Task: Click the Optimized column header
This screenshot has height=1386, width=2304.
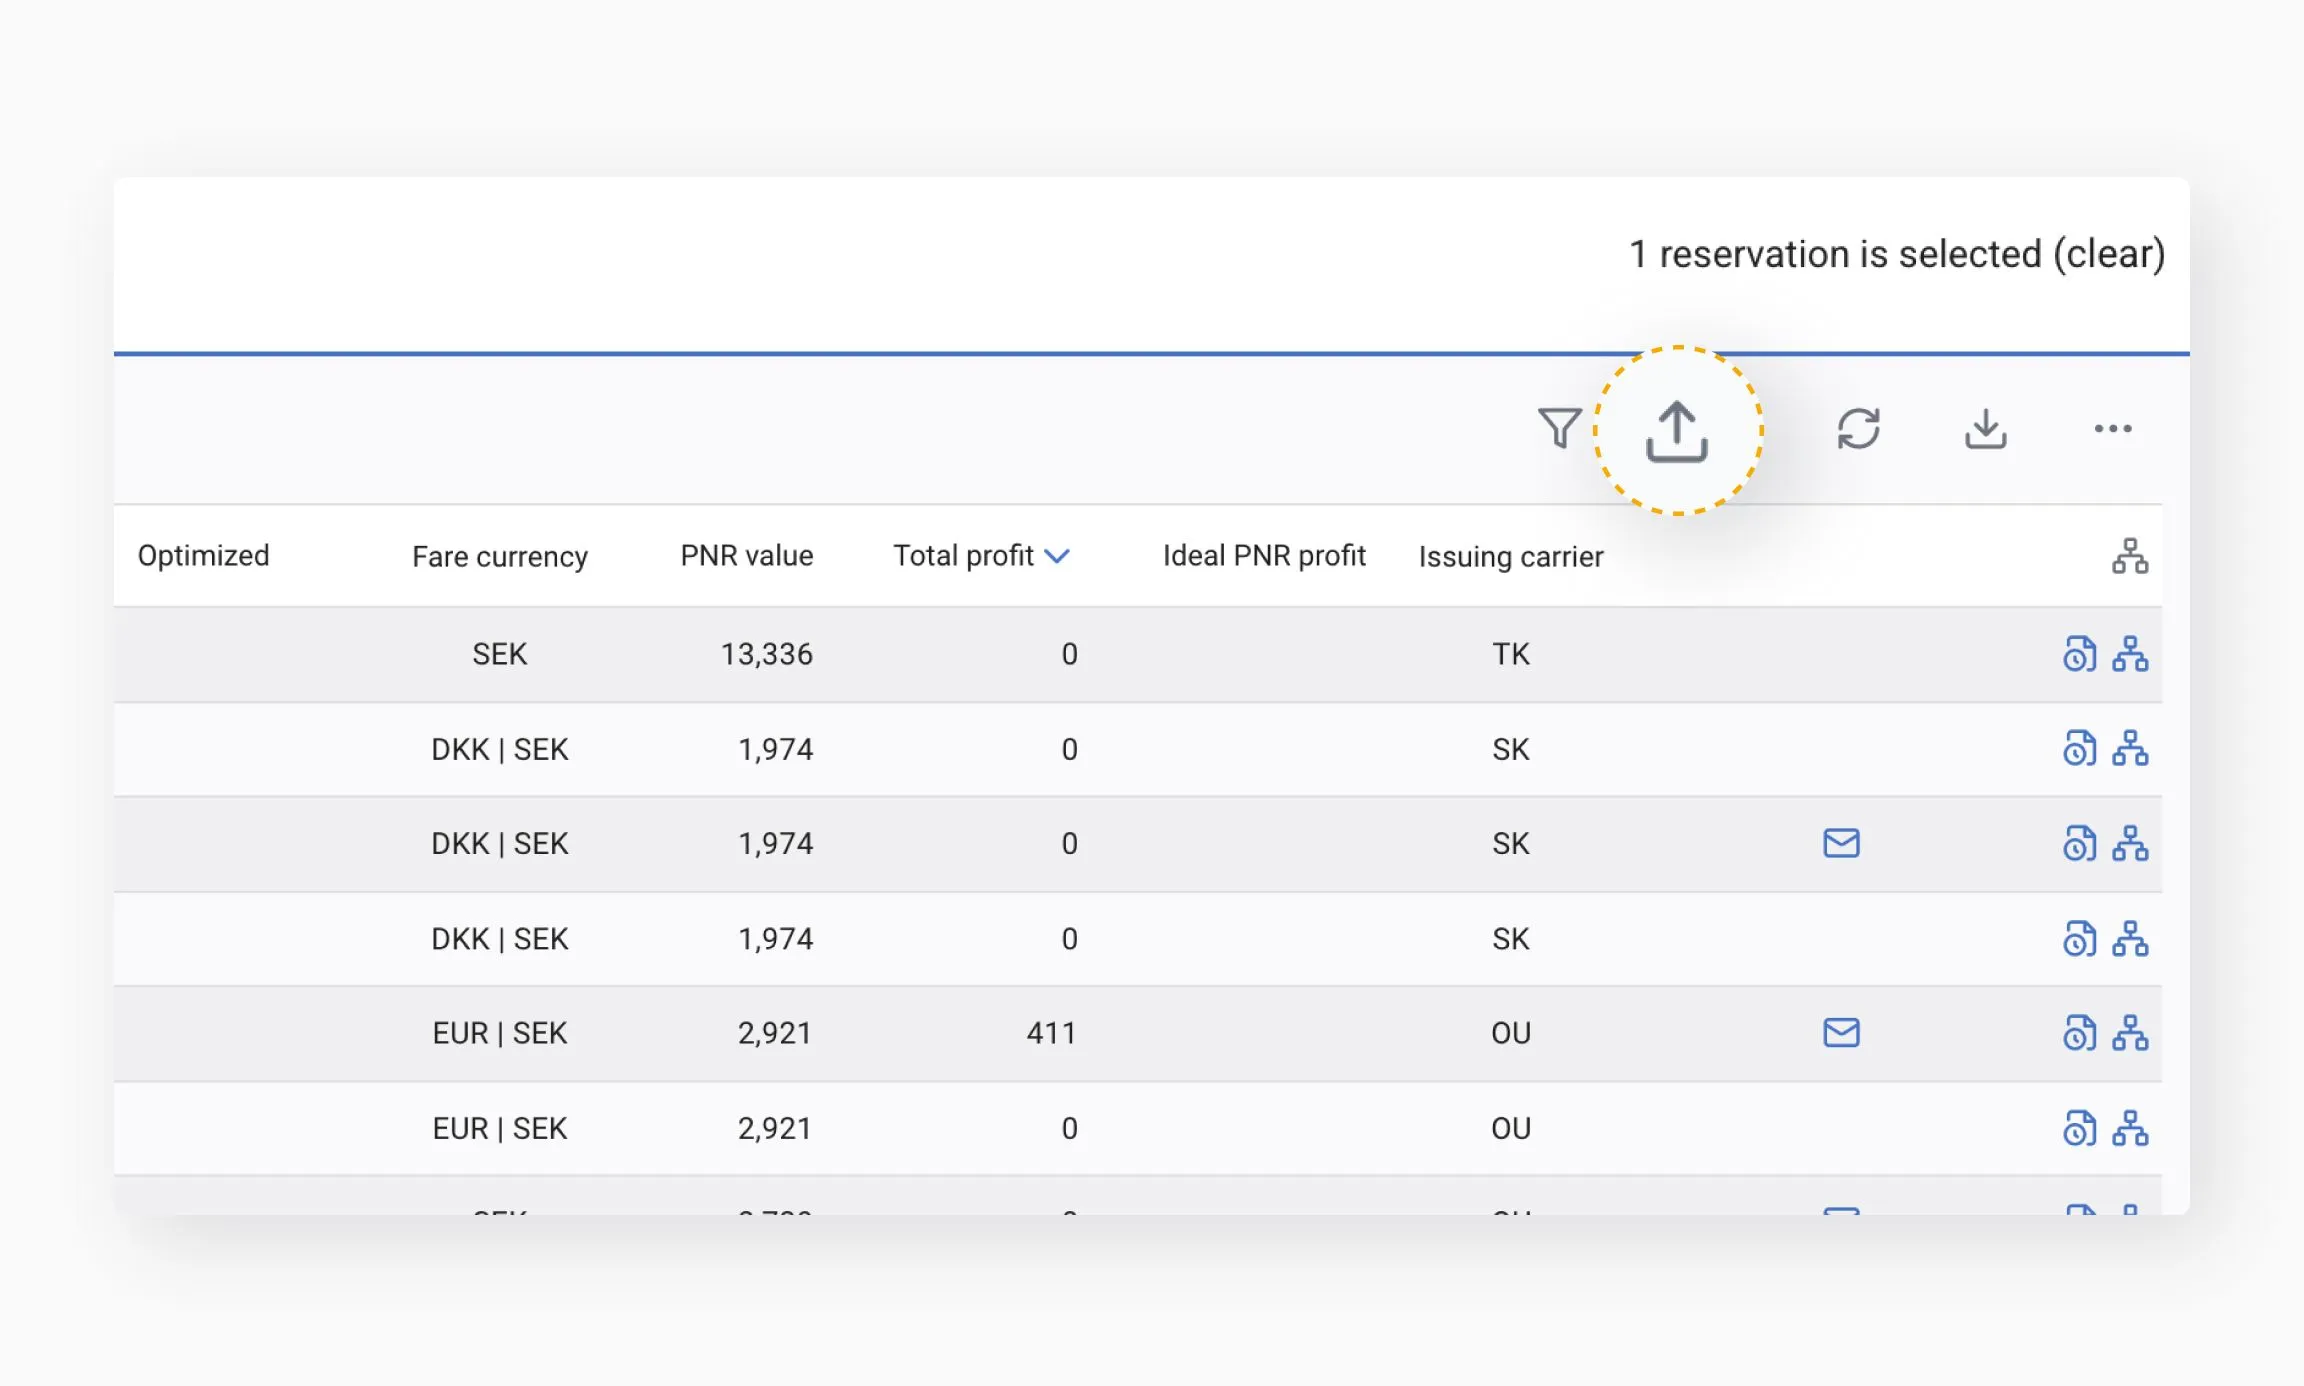Action: (x=203, y=556)
